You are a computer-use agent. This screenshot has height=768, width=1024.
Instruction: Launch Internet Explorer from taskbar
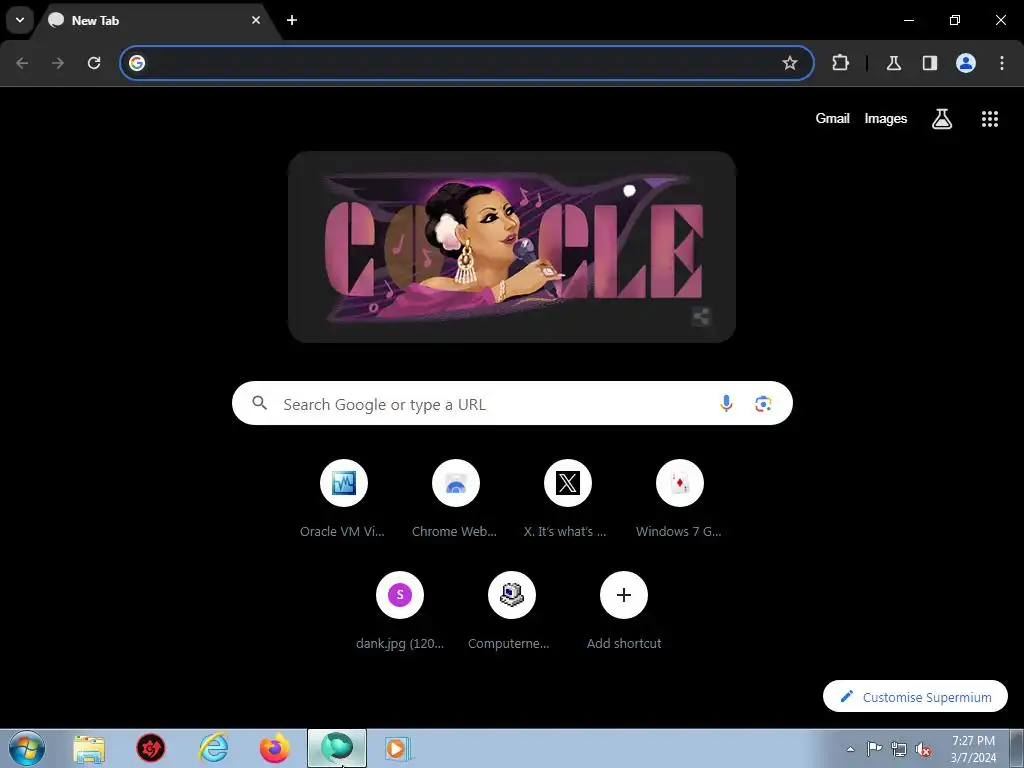point(214,748)
